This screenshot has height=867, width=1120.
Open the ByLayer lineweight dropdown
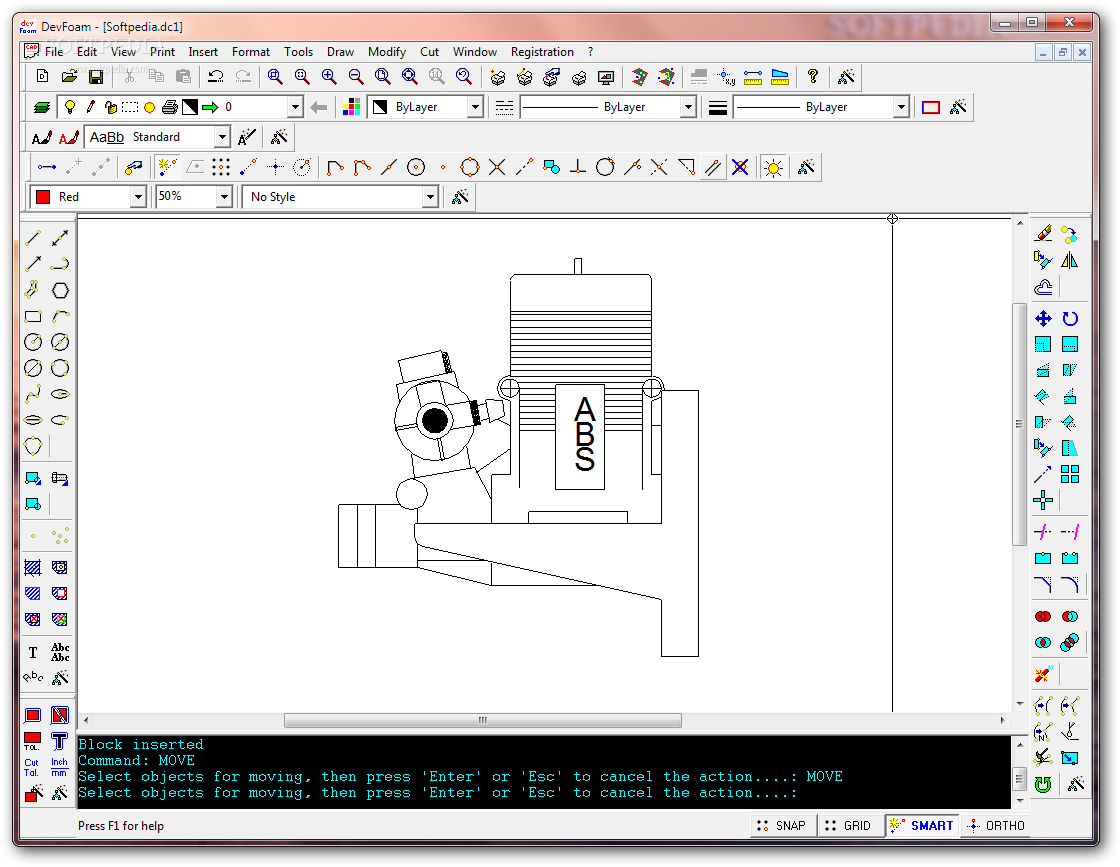901,107
